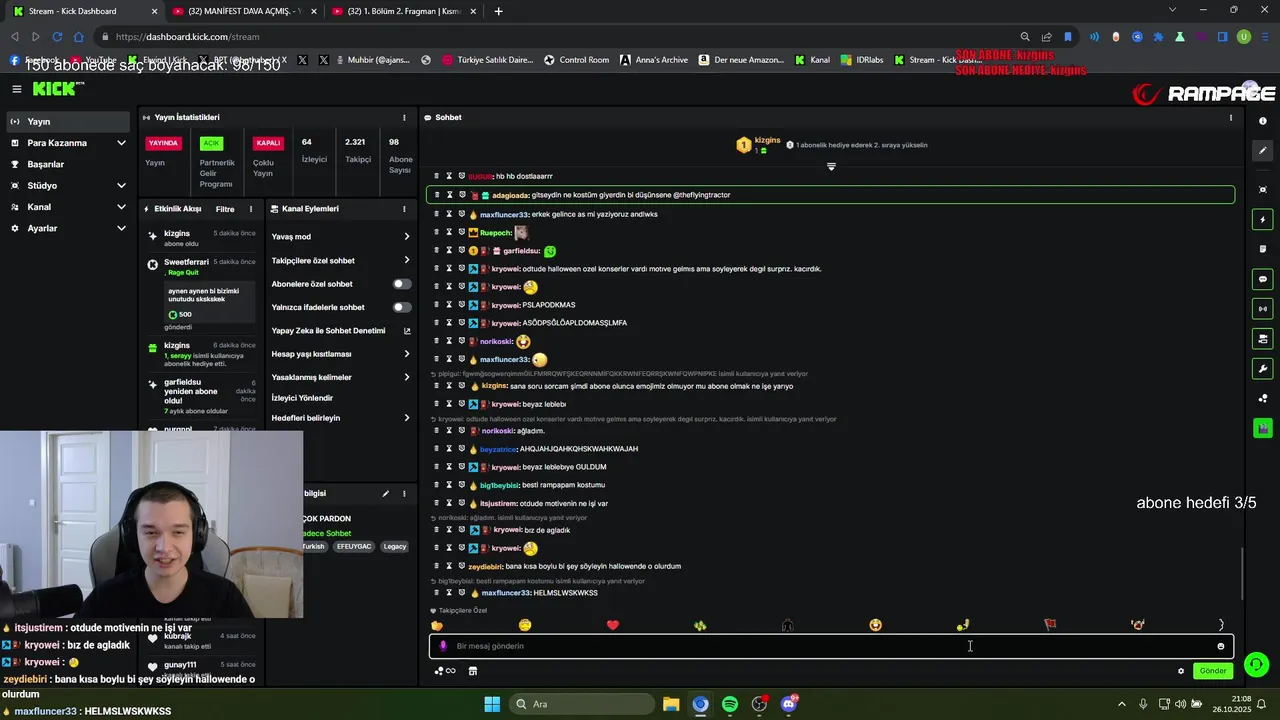Viewport: 1280px width, 720px height.
Task: Toggle Abonelere özel sohbet switch
Action: coord(402,284)
